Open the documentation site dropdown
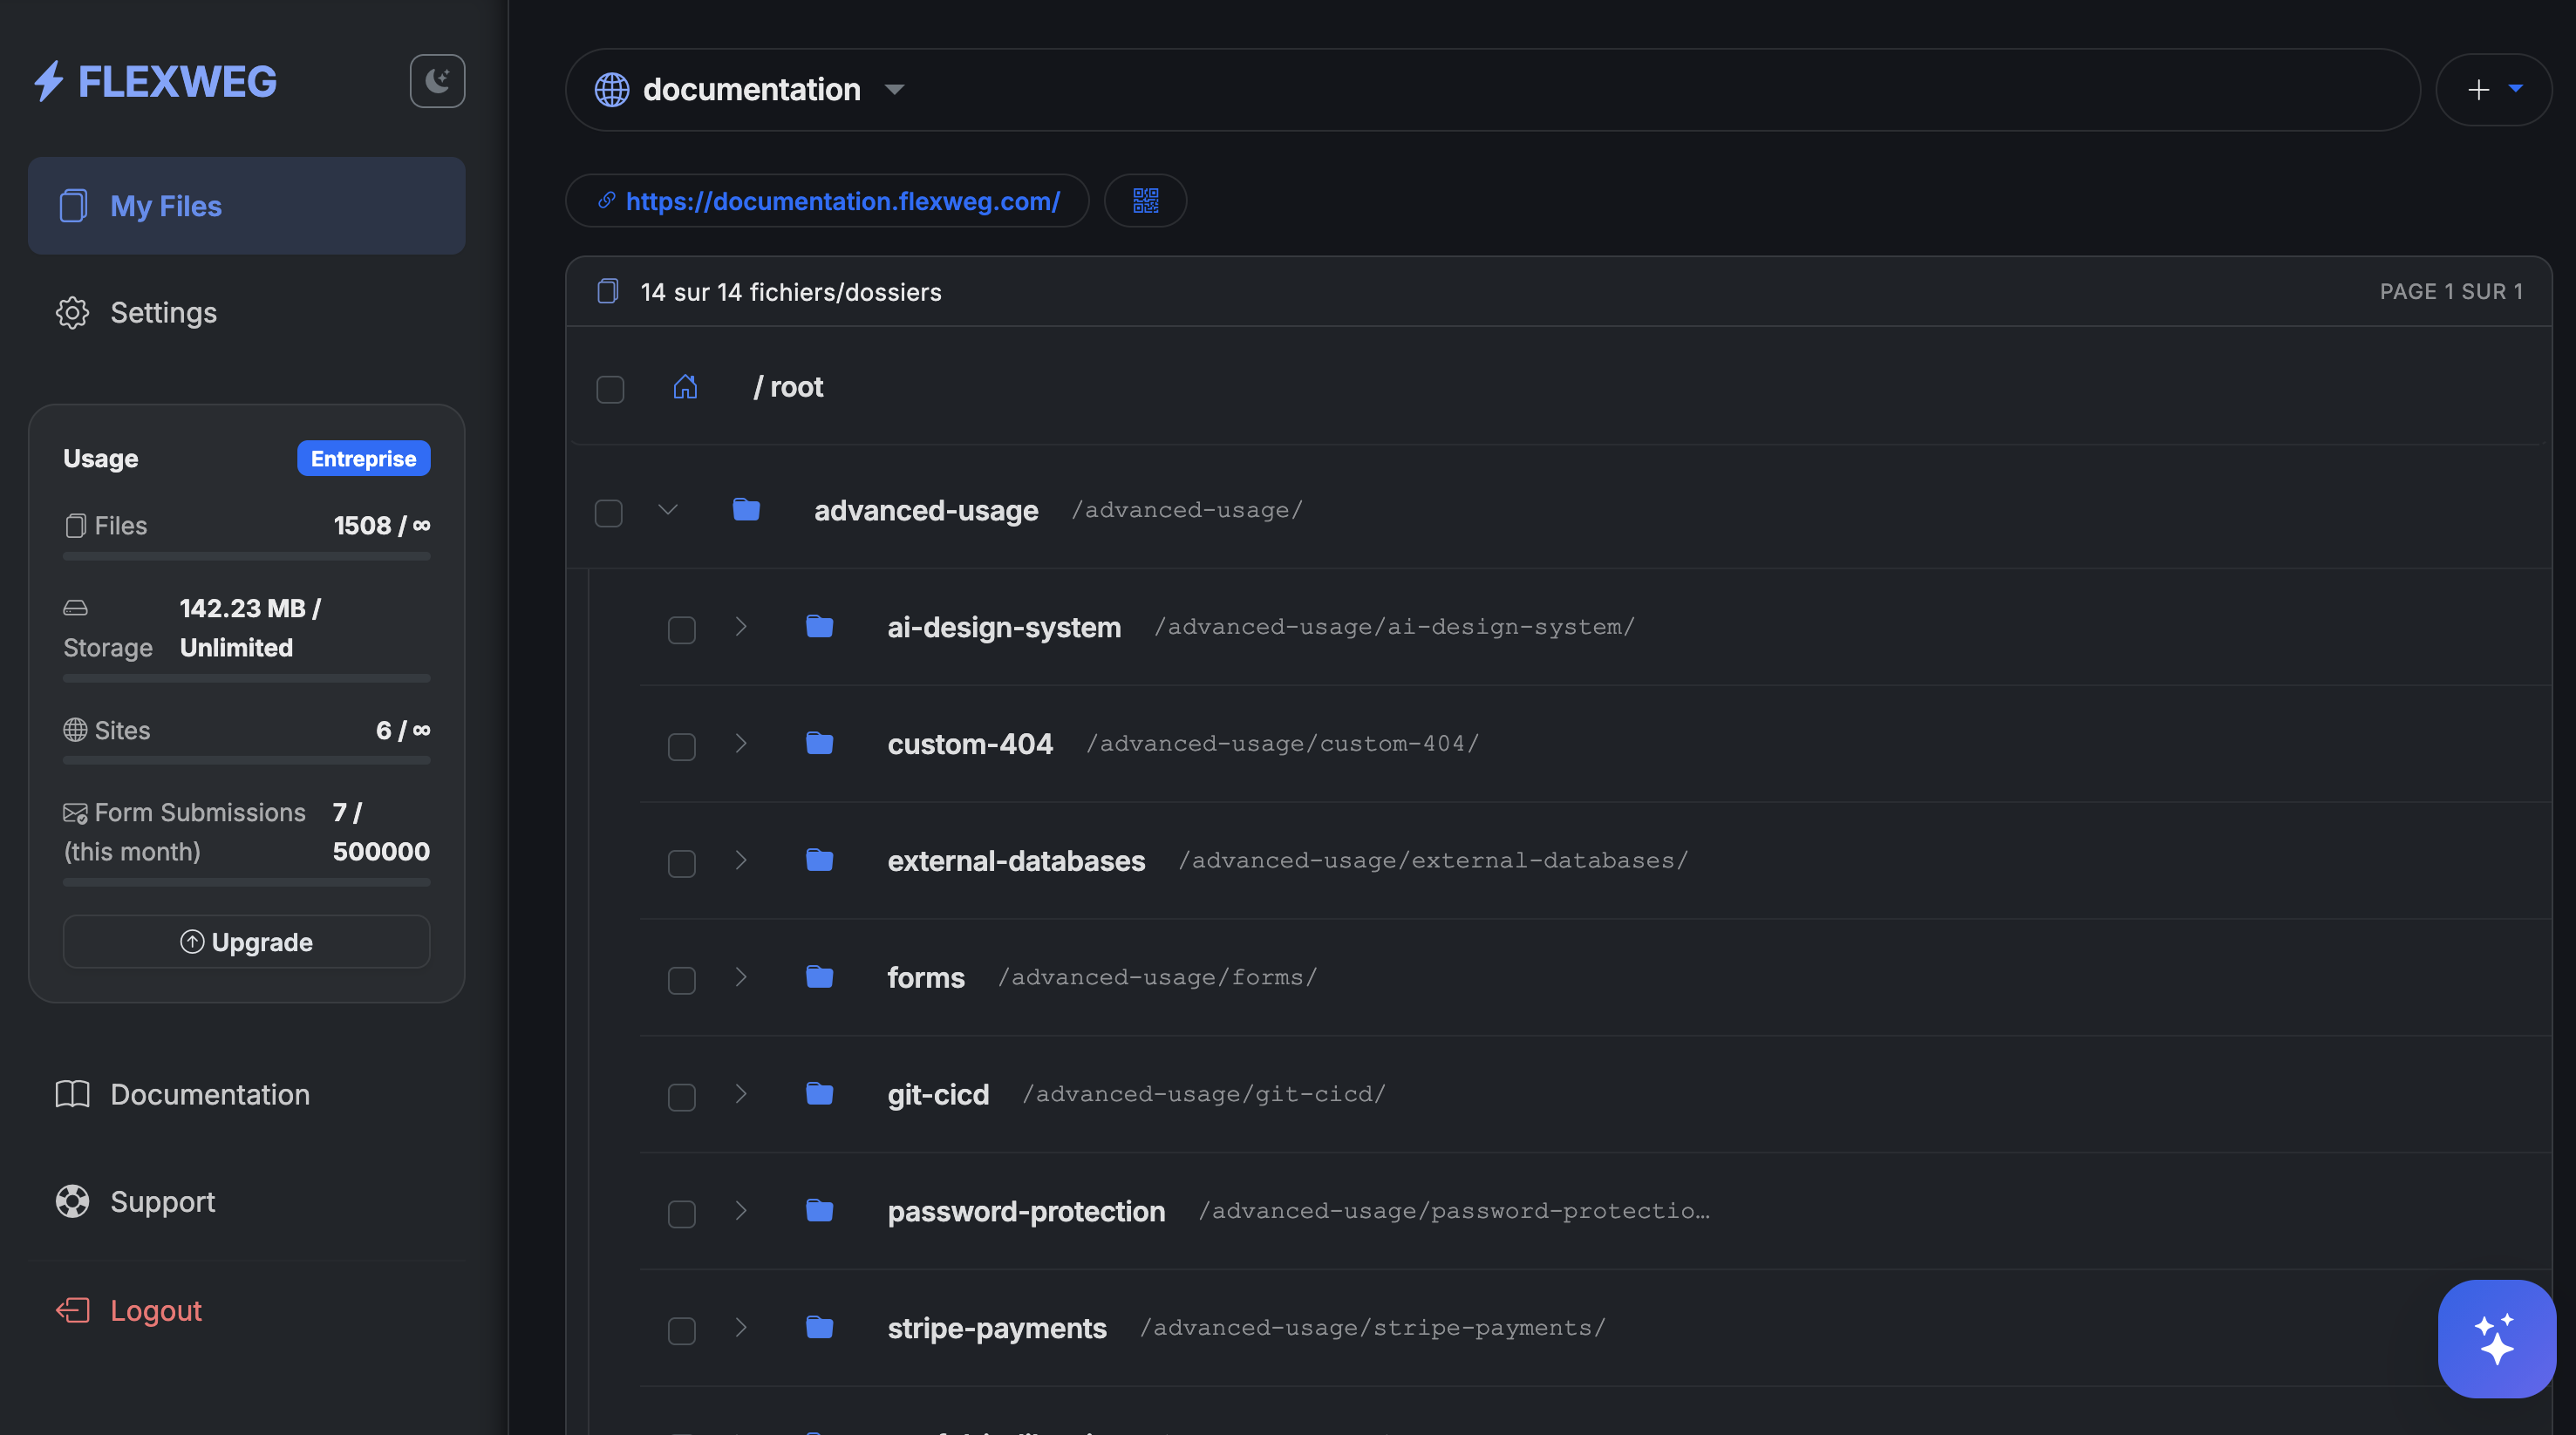This screenshot has height=1435, width=2576. tap(895, 90)
